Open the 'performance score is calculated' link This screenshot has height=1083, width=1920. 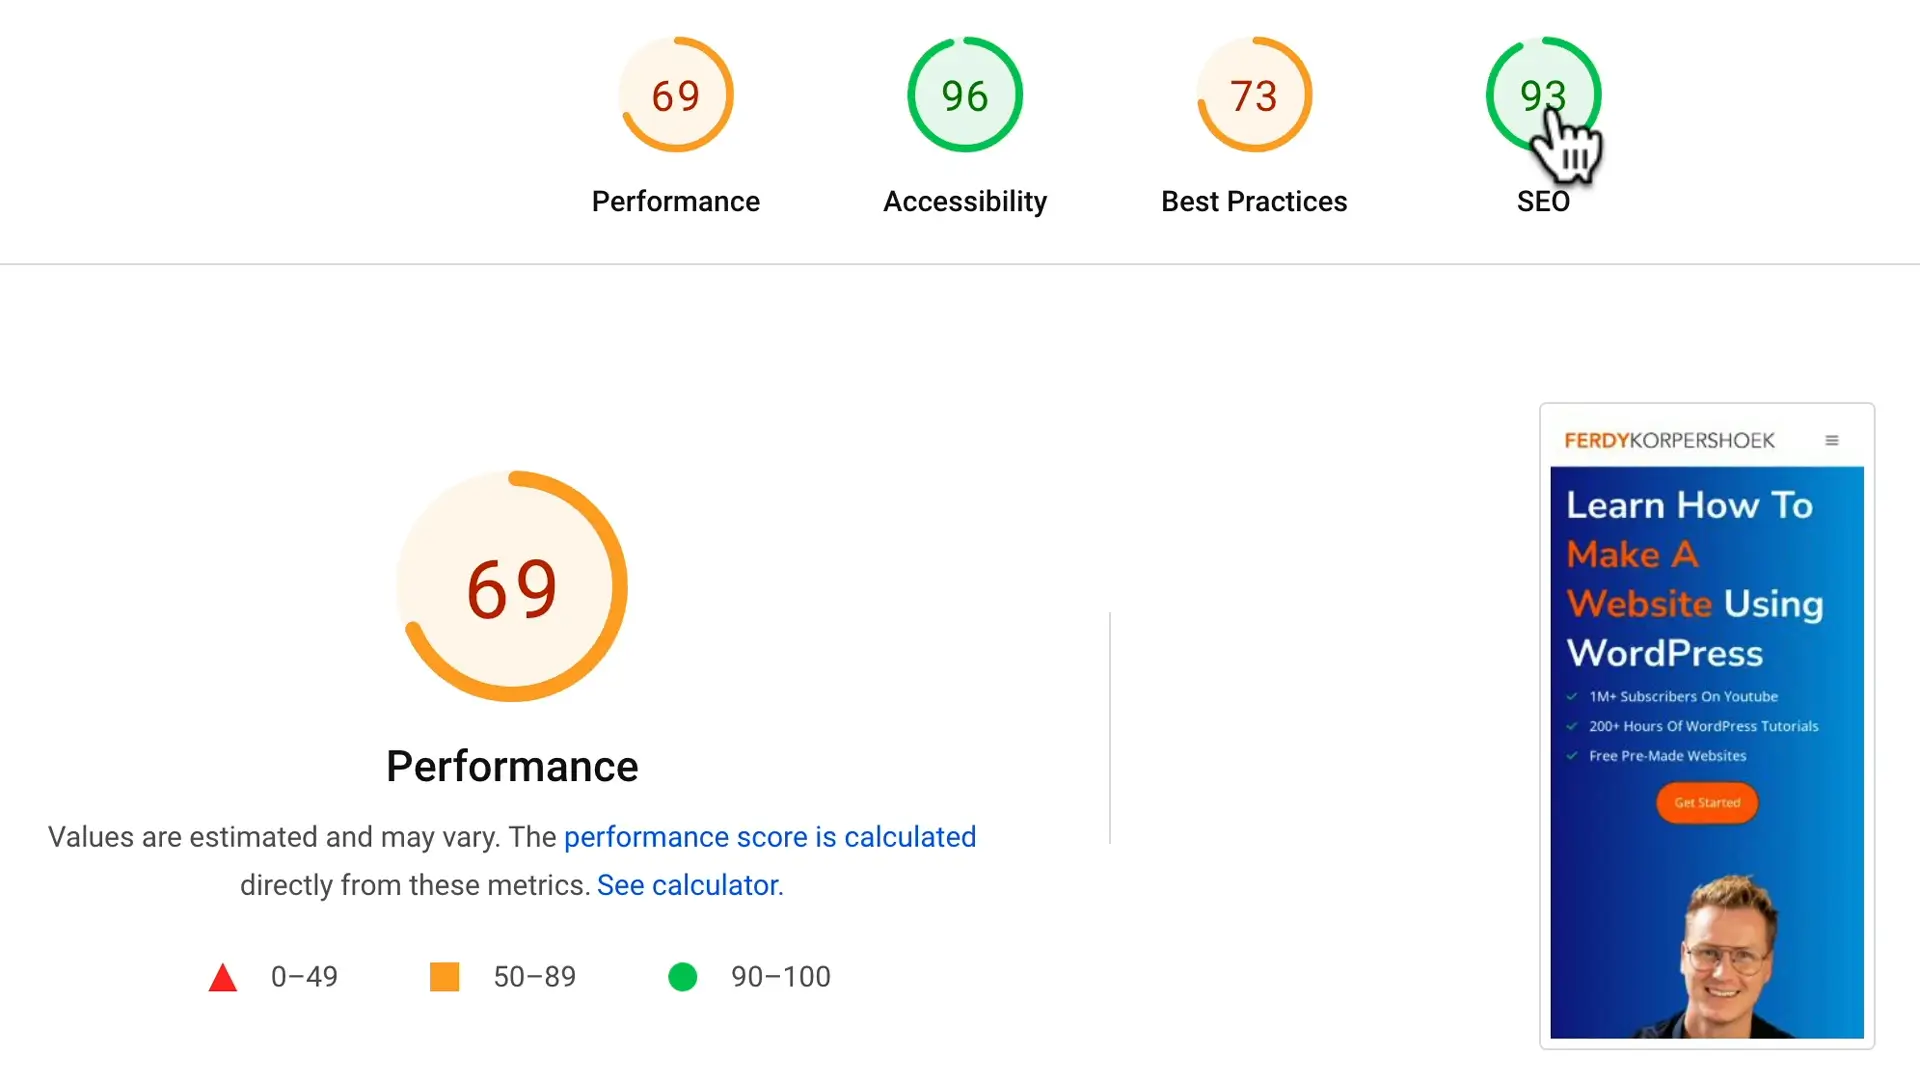(770, 837)
